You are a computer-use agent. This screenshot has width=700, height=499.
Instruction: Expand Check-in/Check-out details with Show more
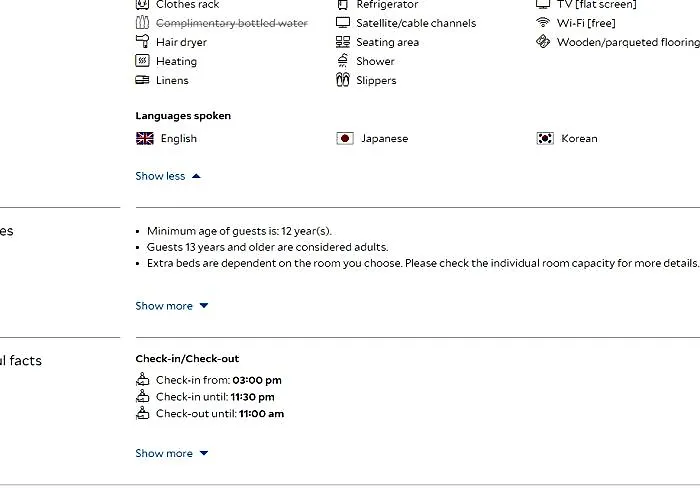pyautogui.click(x=171, y=453)
